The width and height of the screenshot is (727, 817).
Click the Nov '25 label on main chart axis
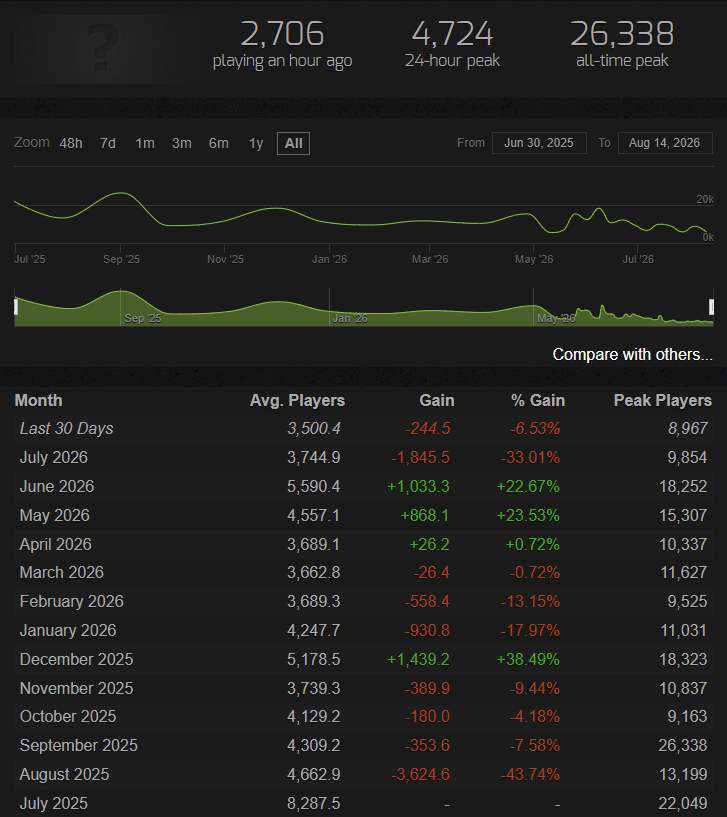225,259
